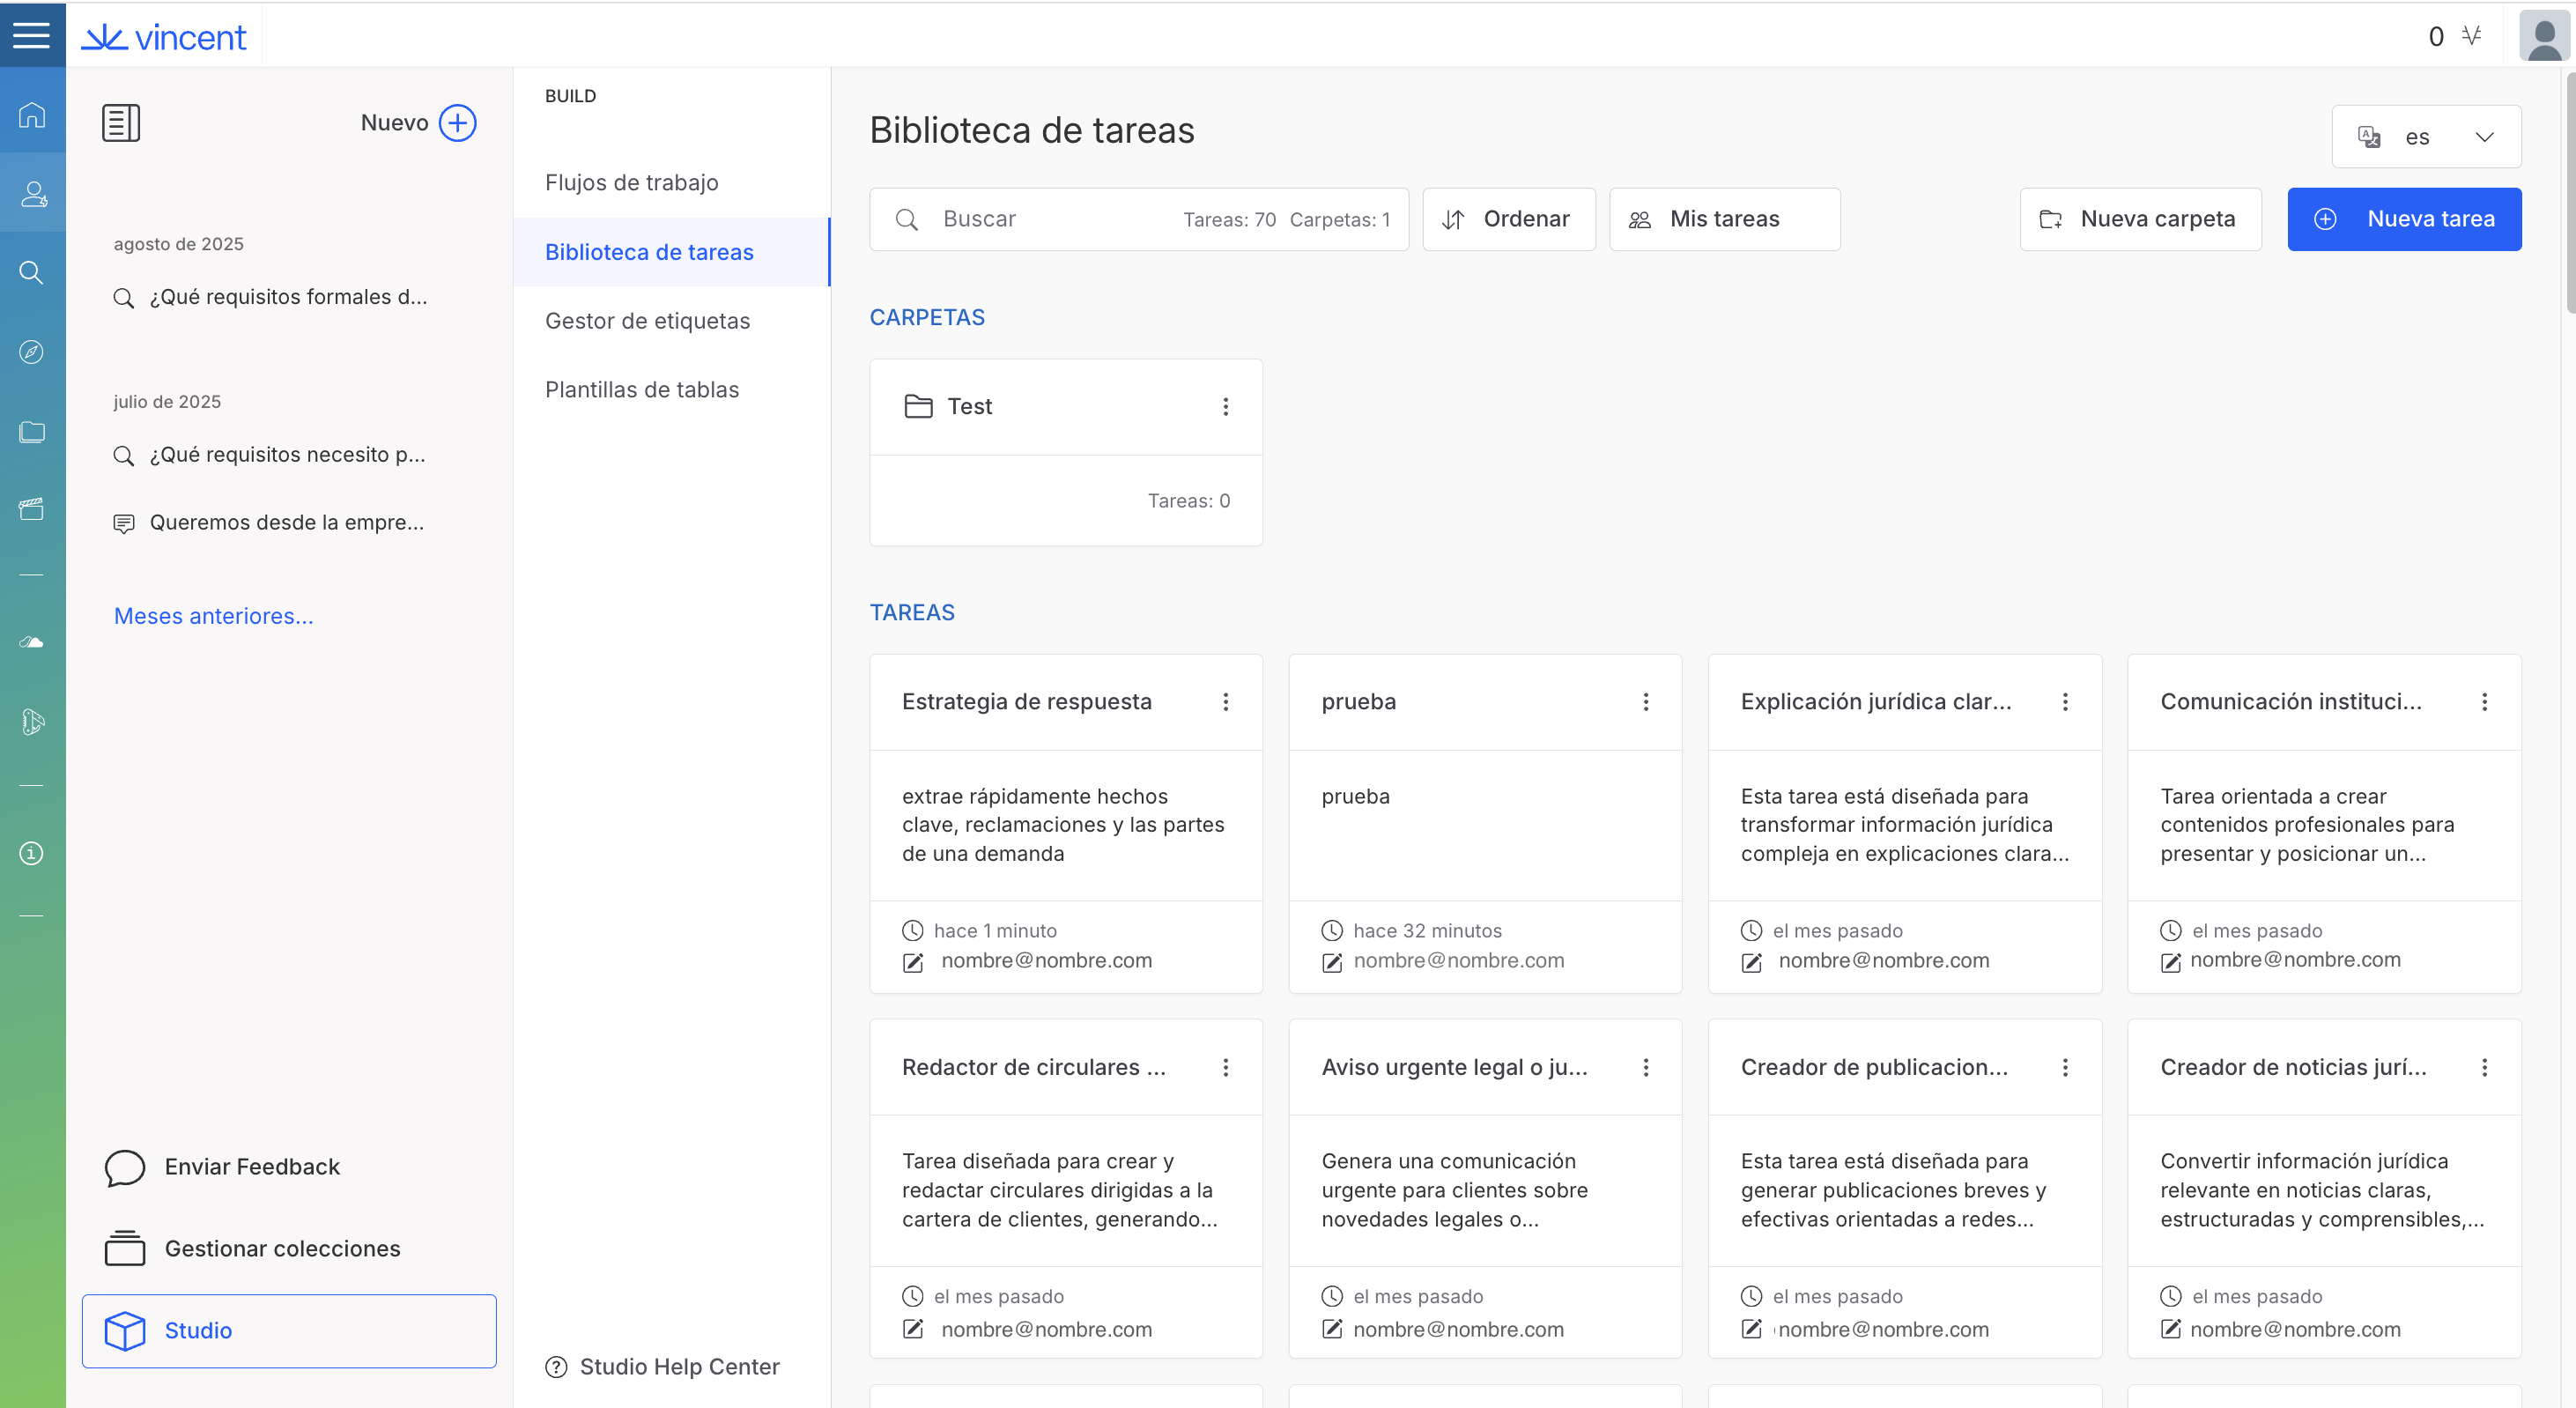This screenshot has height=1408, width=2576.
Task: Click the user avatar icon at top right
Action: [2543, 37]
